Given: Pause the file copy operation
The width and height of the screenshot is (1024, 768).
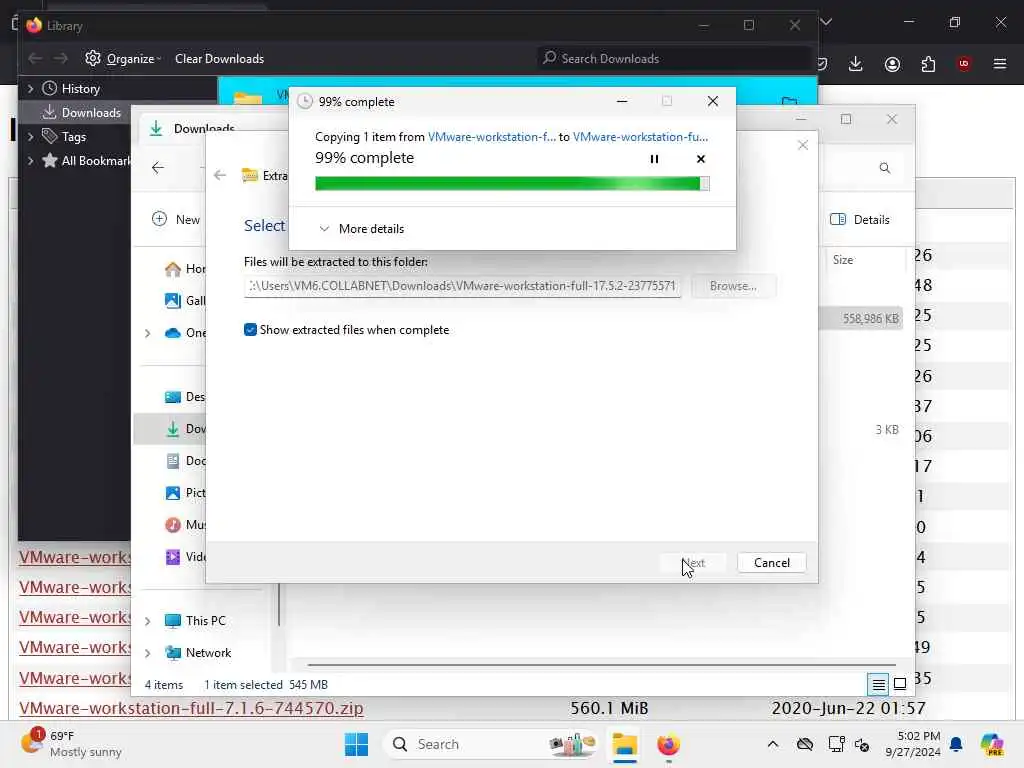Looking at the screenshot, I should pos(654,159).
